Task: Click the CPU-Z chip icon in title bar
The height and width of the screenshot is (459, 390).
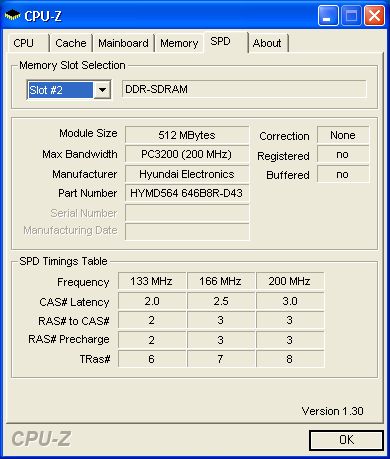Action: point(12,15)
